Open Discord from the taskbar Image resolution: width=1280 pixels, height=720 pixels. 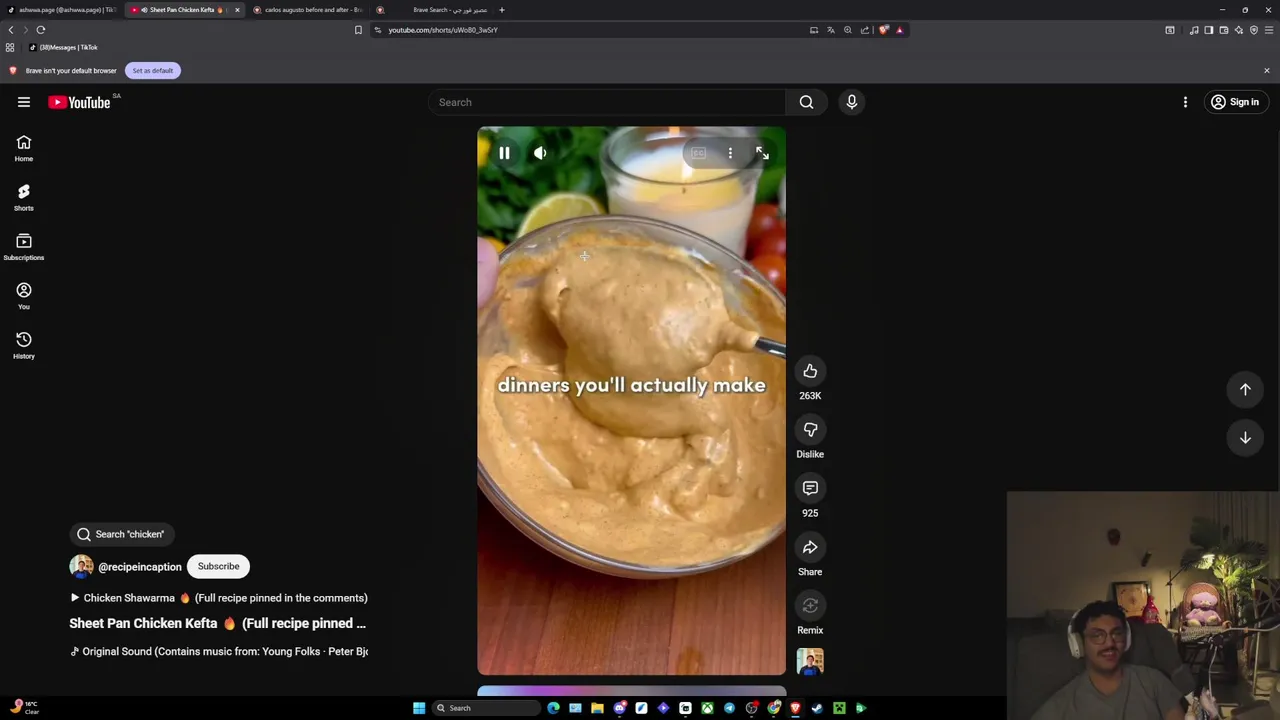619,708
